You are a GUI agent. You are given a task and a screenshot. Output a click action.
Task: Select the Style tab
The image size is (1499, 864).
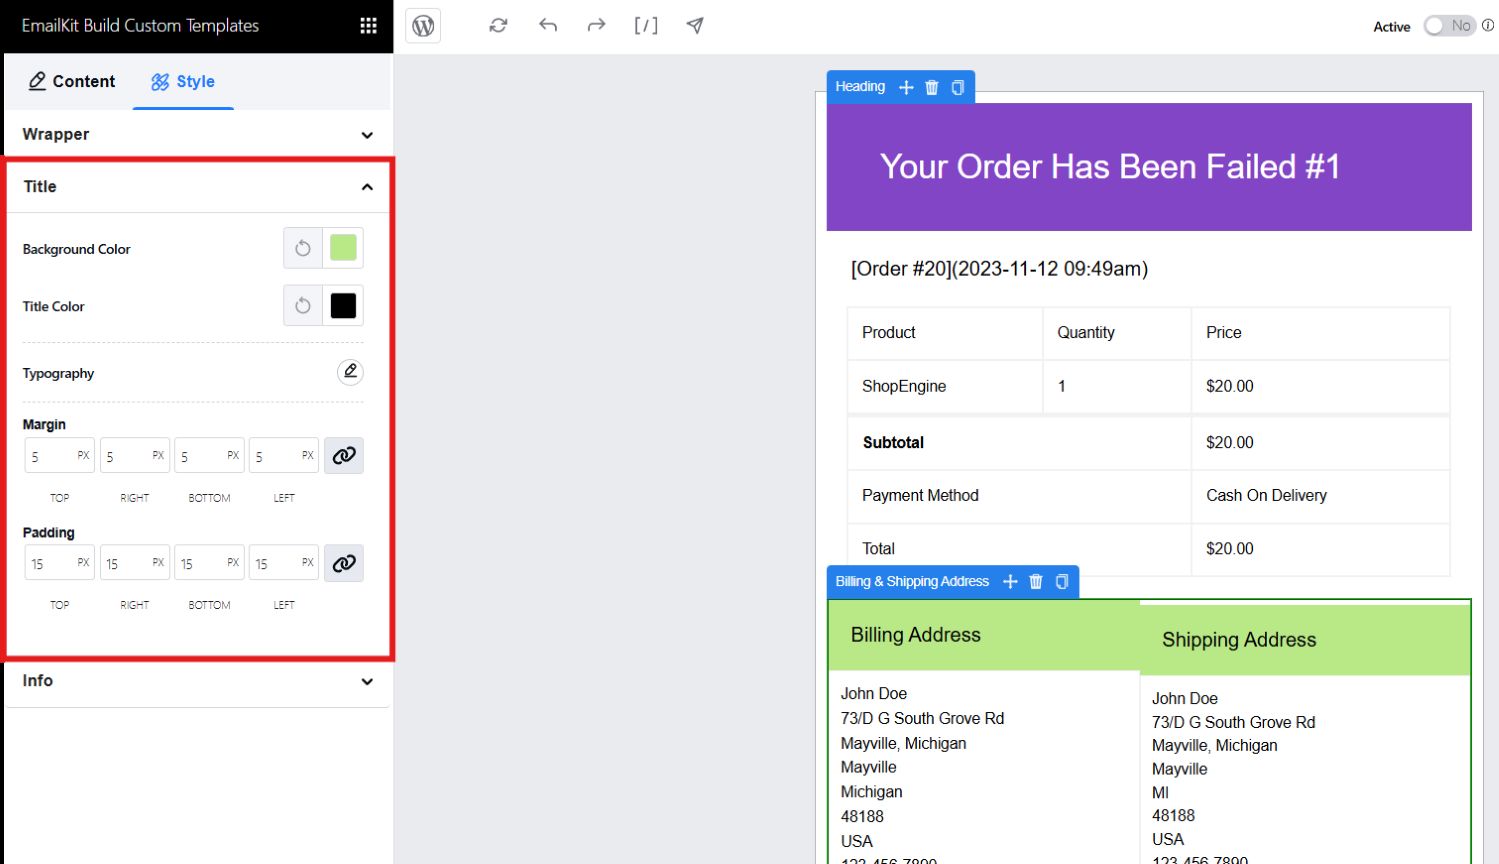[x=183, y=81]
